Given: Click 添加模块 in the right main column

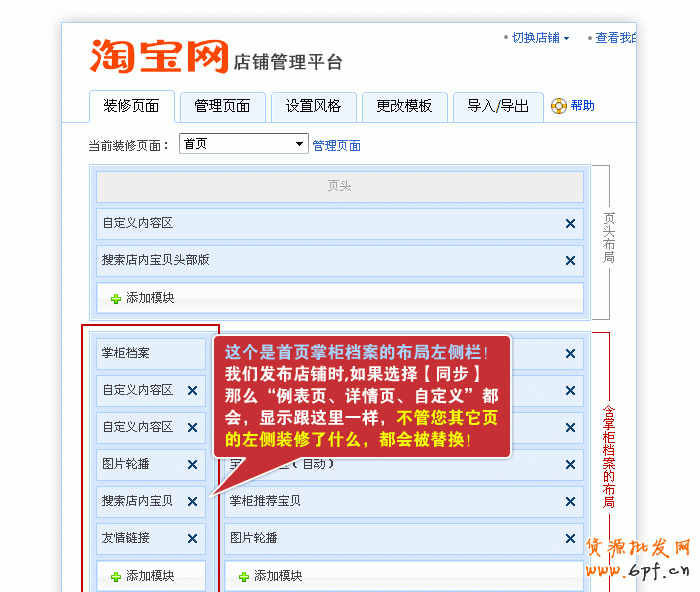Looking at the screenshot, I should (x=270, y=576).
